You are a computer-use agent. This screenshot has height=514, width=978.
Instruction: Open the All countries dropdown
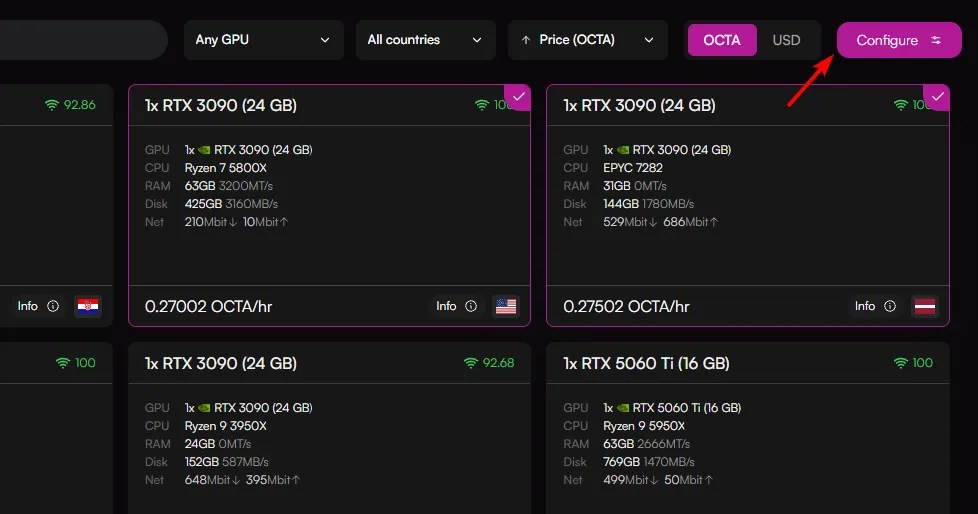(425, 40)
